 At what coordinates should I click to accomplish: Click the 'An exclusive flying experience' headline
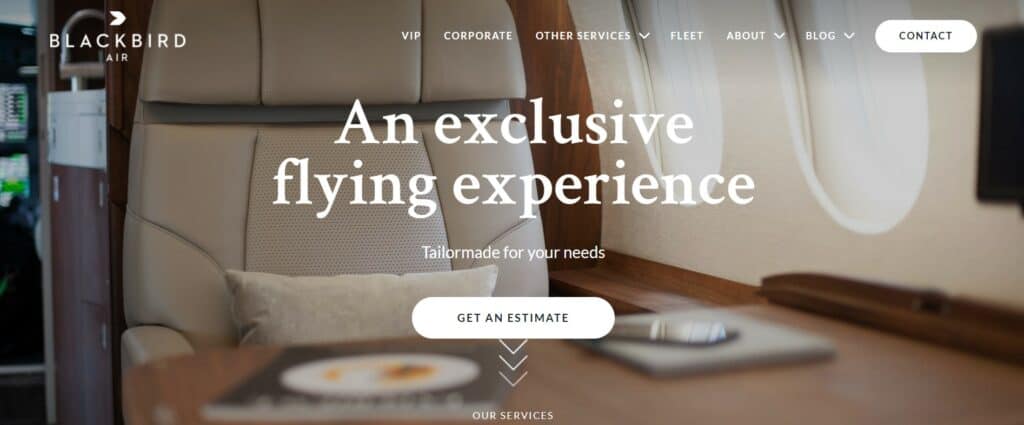click(513, 155)
